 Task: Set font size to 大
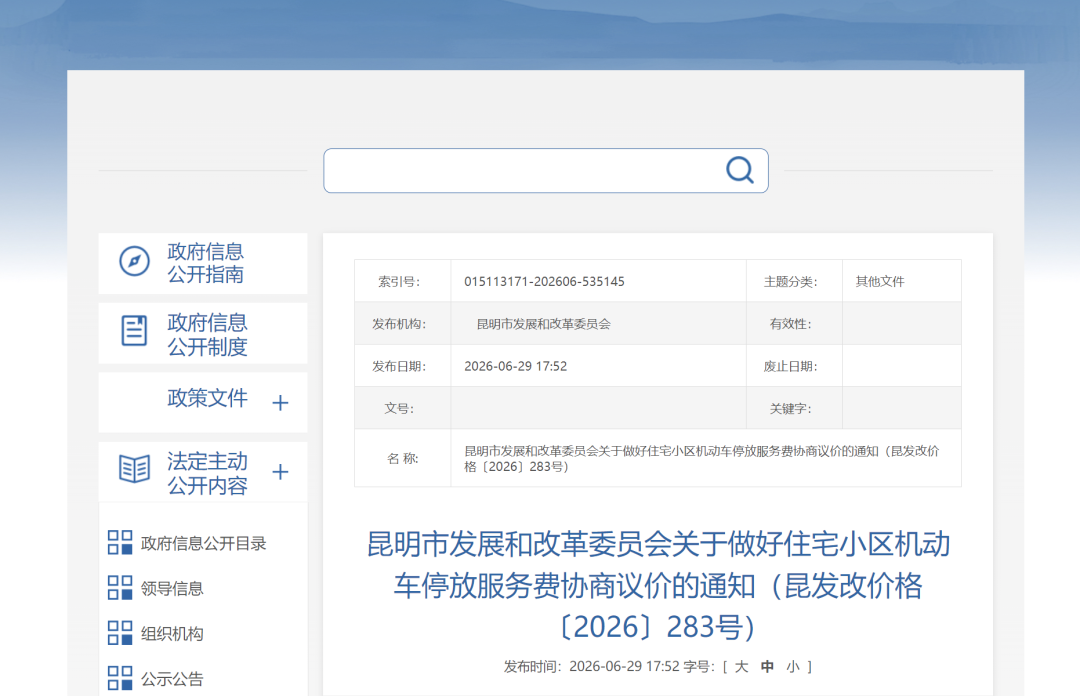741,666
